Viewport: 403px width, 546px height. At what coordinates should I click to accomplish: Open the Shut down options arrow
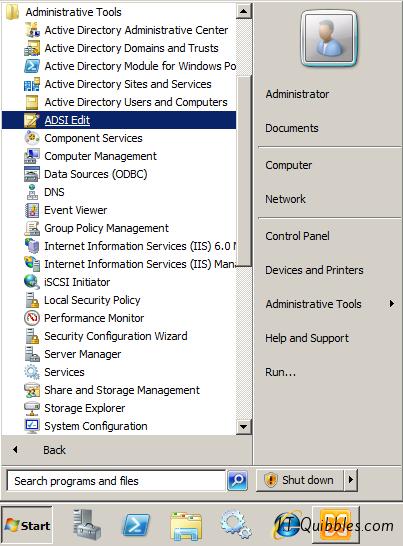pyautogui.click(x=351, y=480)
